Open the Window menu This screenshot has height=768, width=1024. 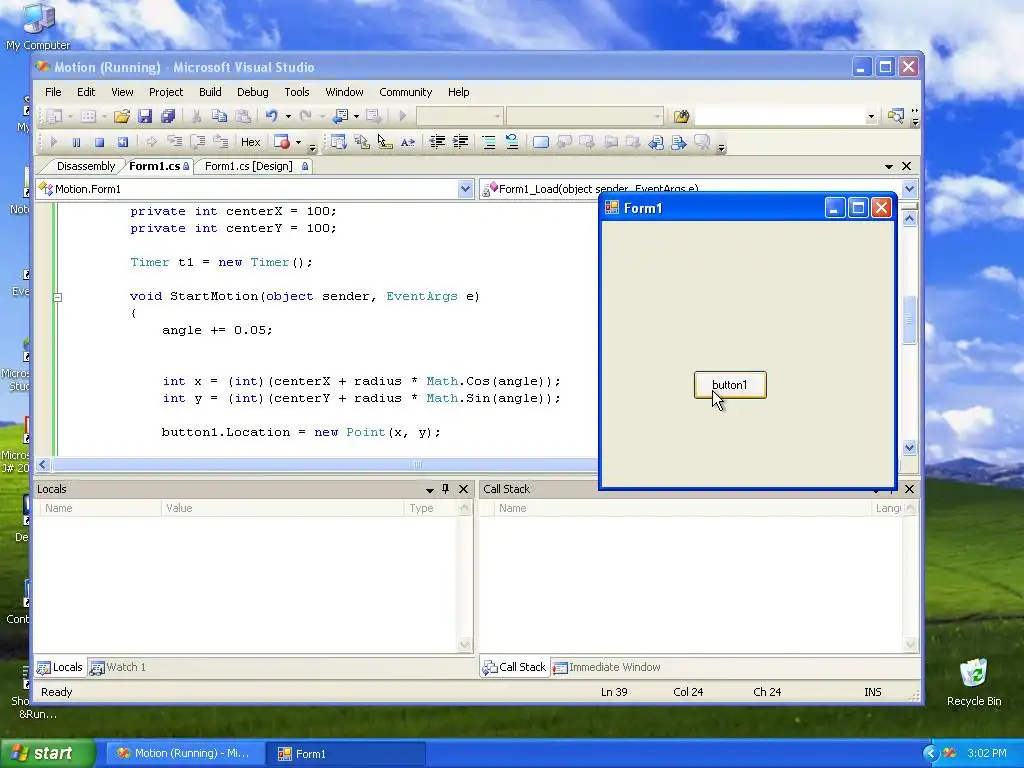(x=344, y=92)
